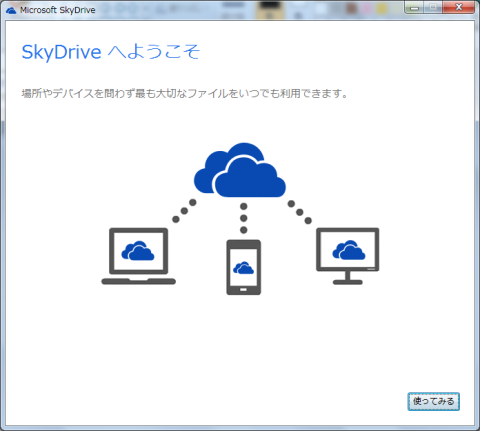Click the laptop device illustration

pos(138,256)
